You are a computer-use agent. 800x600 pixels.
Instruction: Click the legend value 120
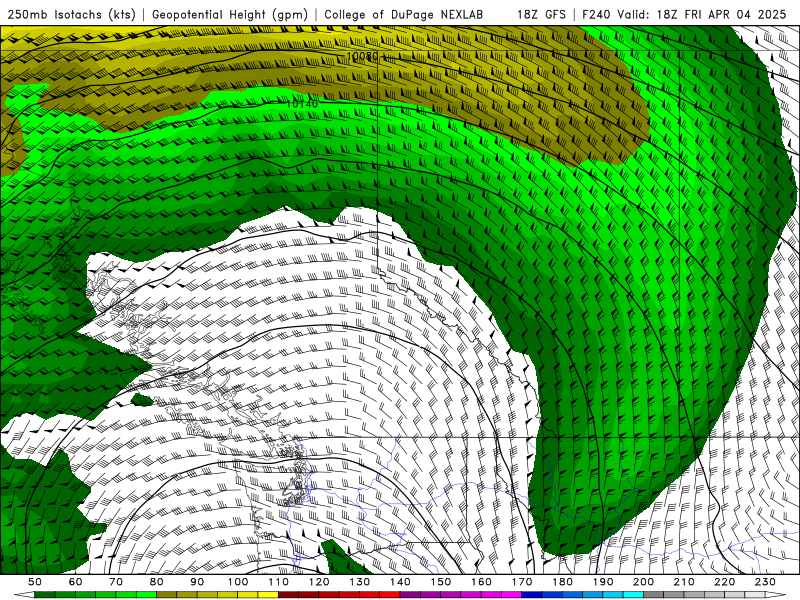pyautogui.click(x=319, y=582)
